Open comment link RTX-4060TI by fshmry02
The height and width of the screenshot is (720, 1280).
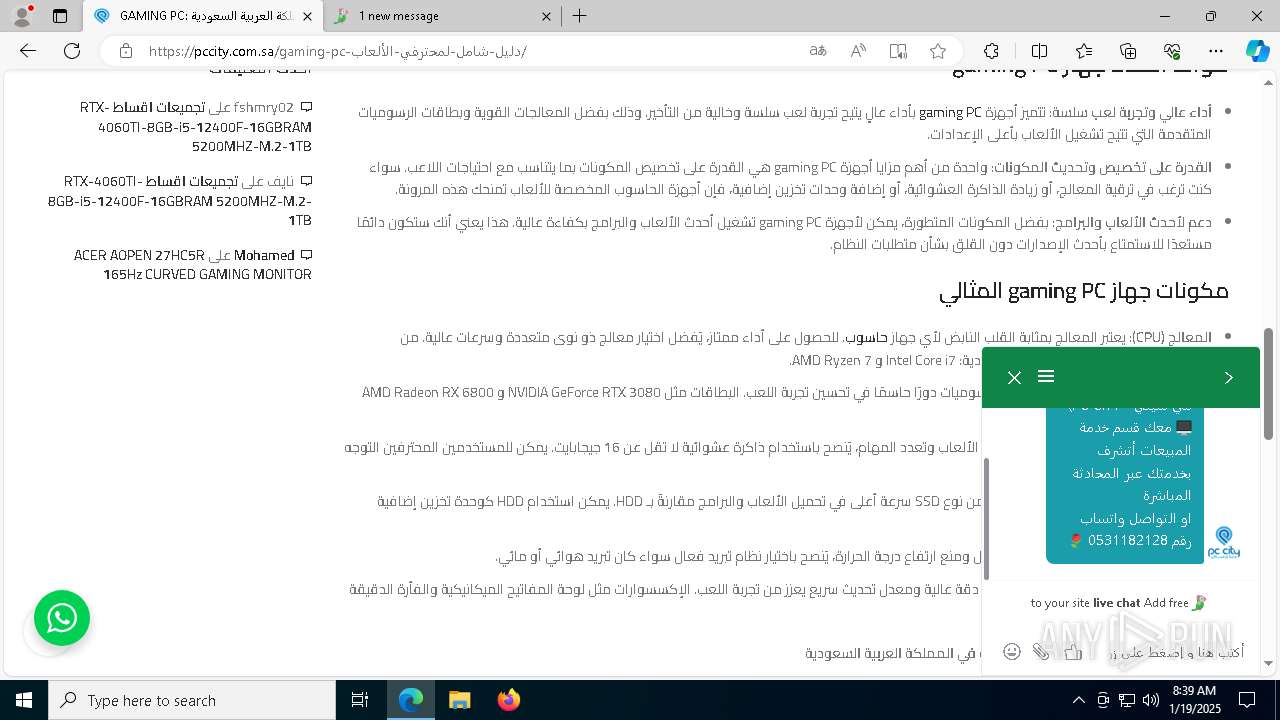[x=196, y=126]
